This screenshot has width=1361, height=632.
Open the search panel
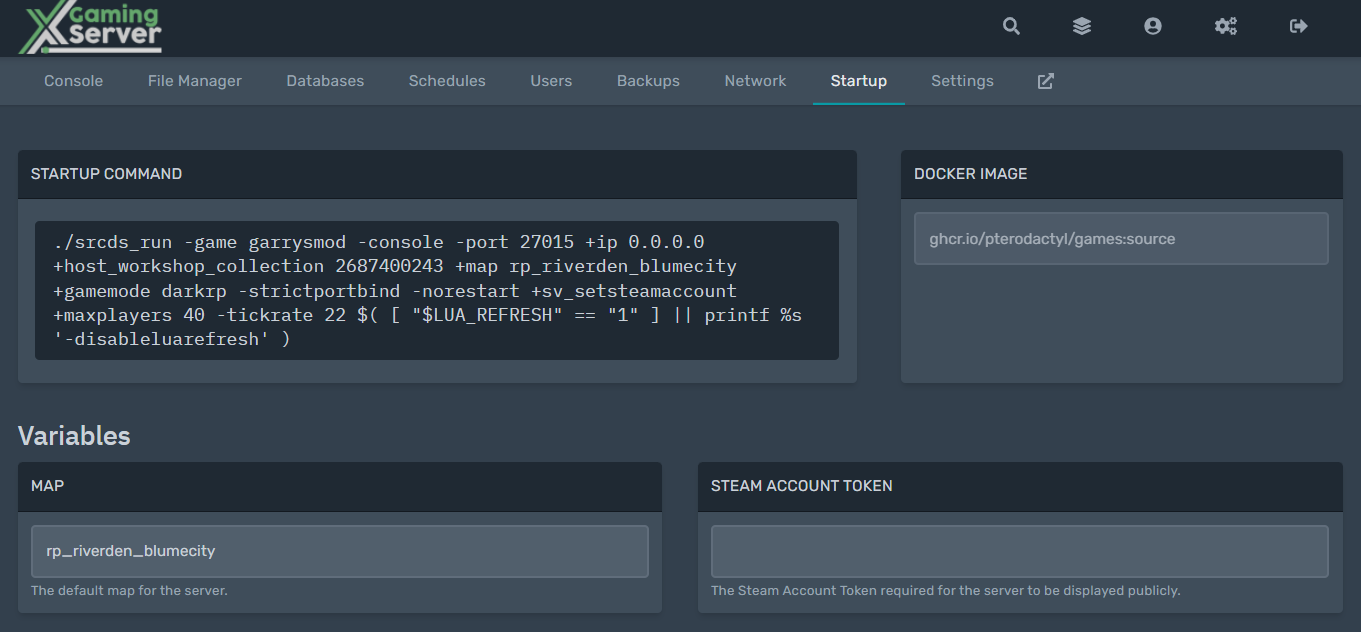coord(1011,26)
